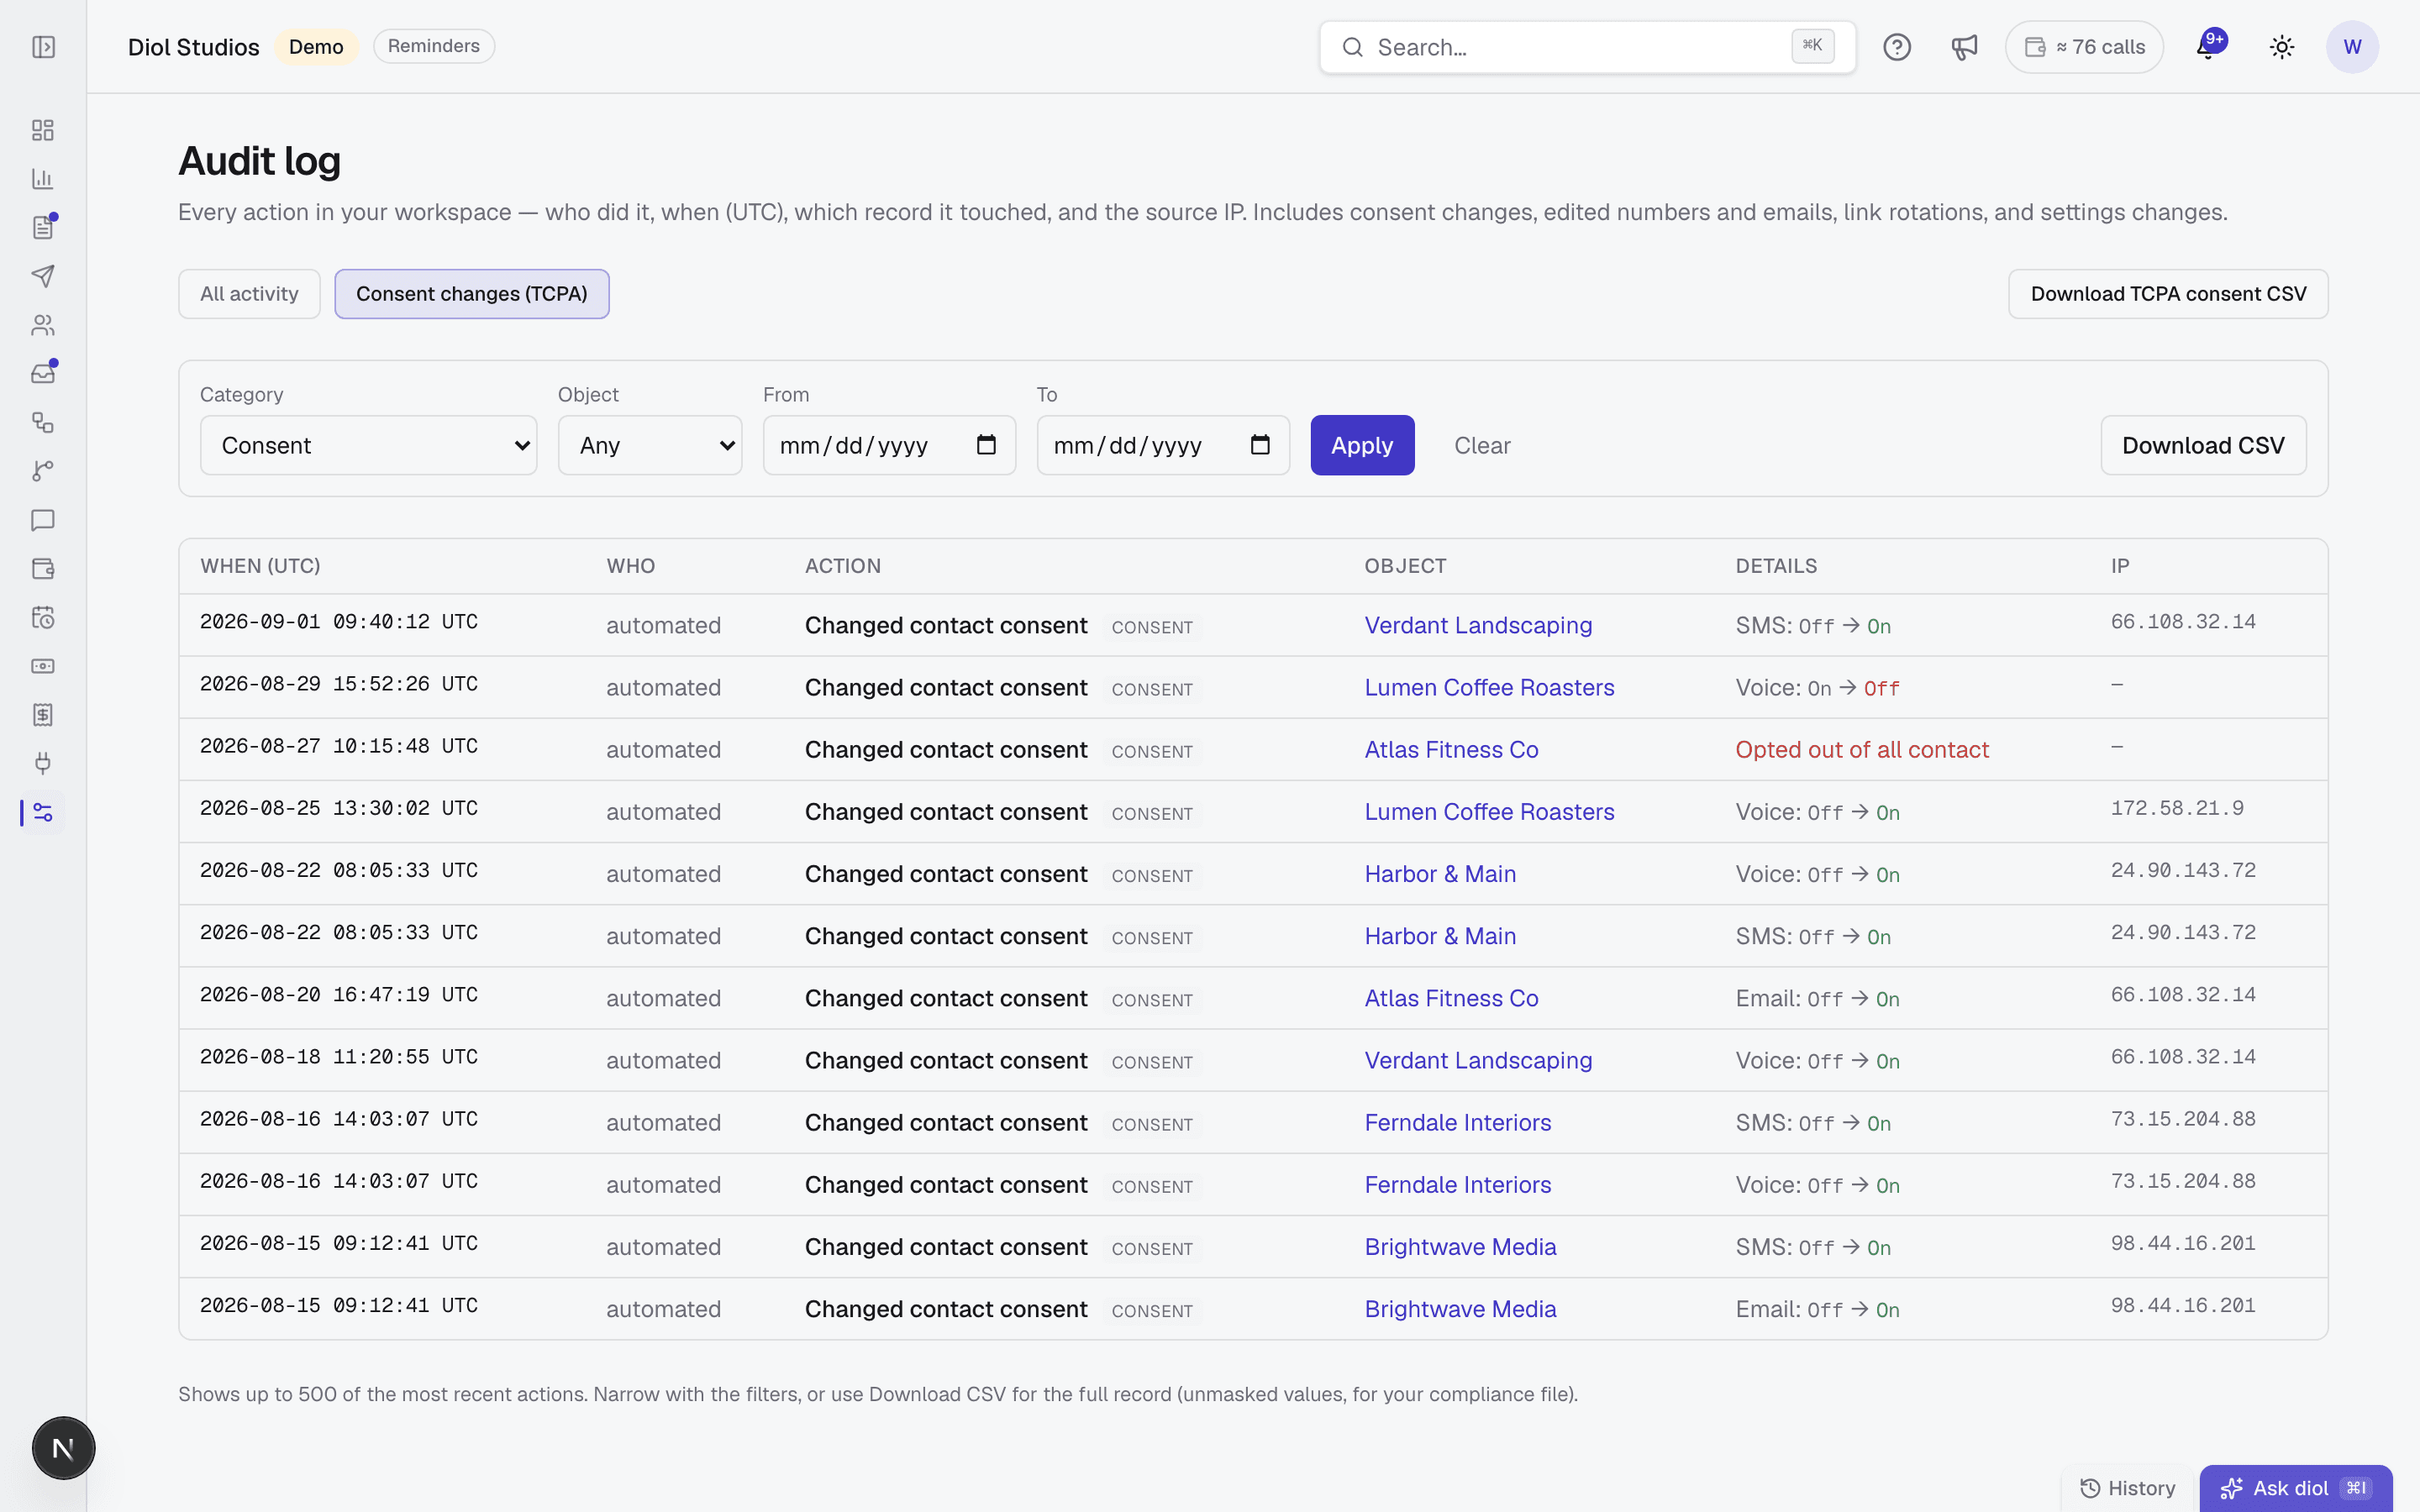Screen dimensions: 2420x1512
Task: Click the 'Opted out of all contact' detail
Action: [1862, 749]
